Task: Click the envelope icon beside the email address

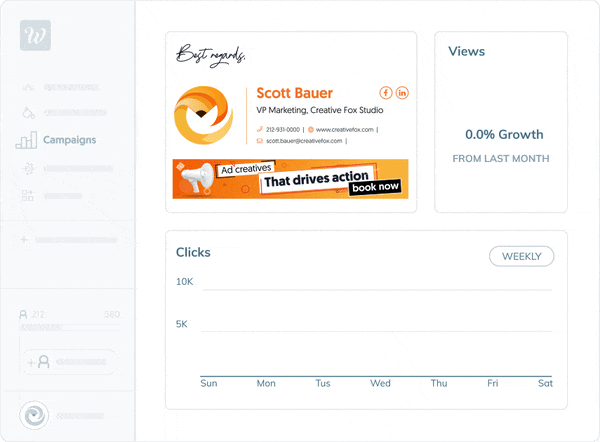Action: (x=259, y=141)
